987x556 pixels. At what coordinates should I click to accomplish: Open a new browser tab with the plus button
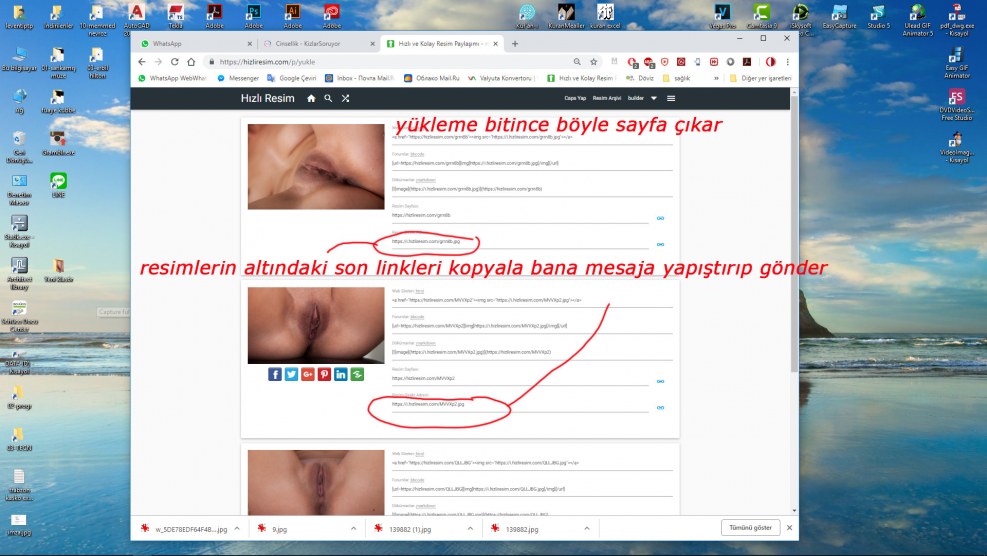515,44
